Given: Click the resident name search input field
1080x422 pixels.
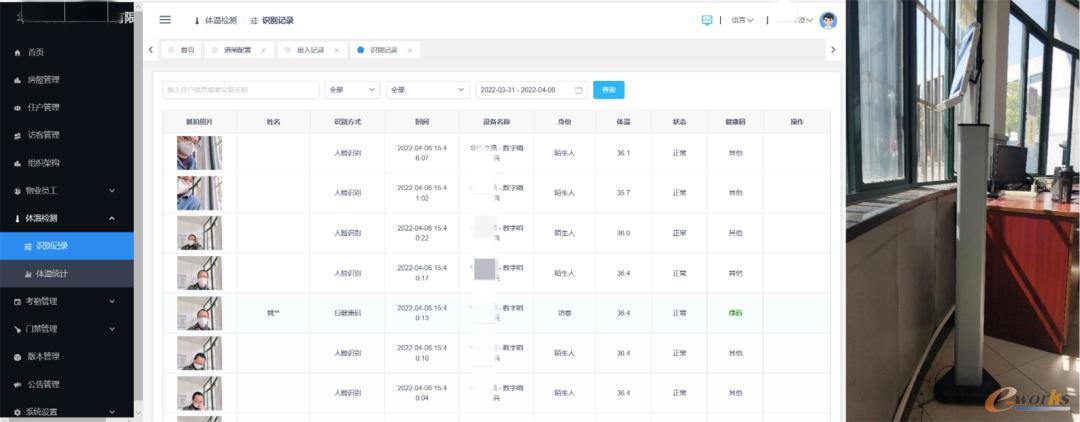Looking at the screenshot, I should pos(240,90).
